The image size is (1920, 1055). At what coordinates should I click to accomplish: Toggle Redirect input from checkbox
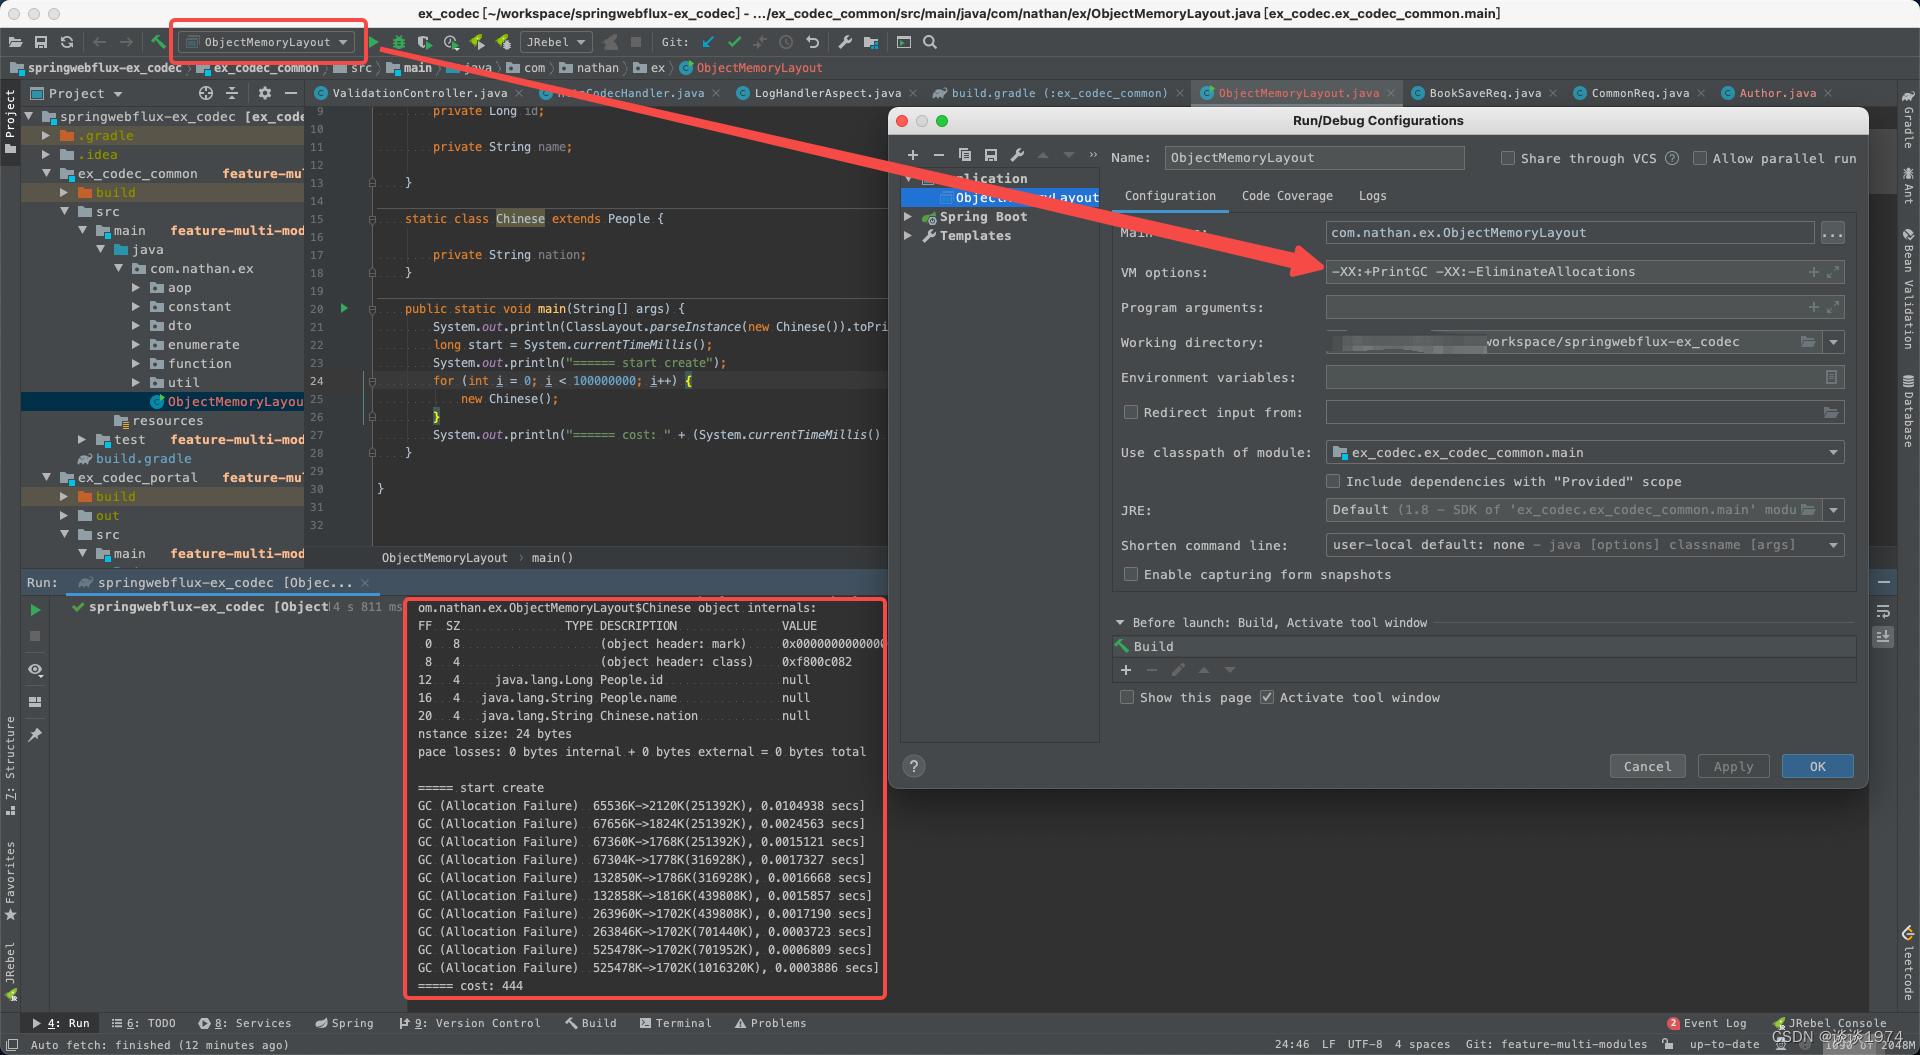pos(1131,412)
